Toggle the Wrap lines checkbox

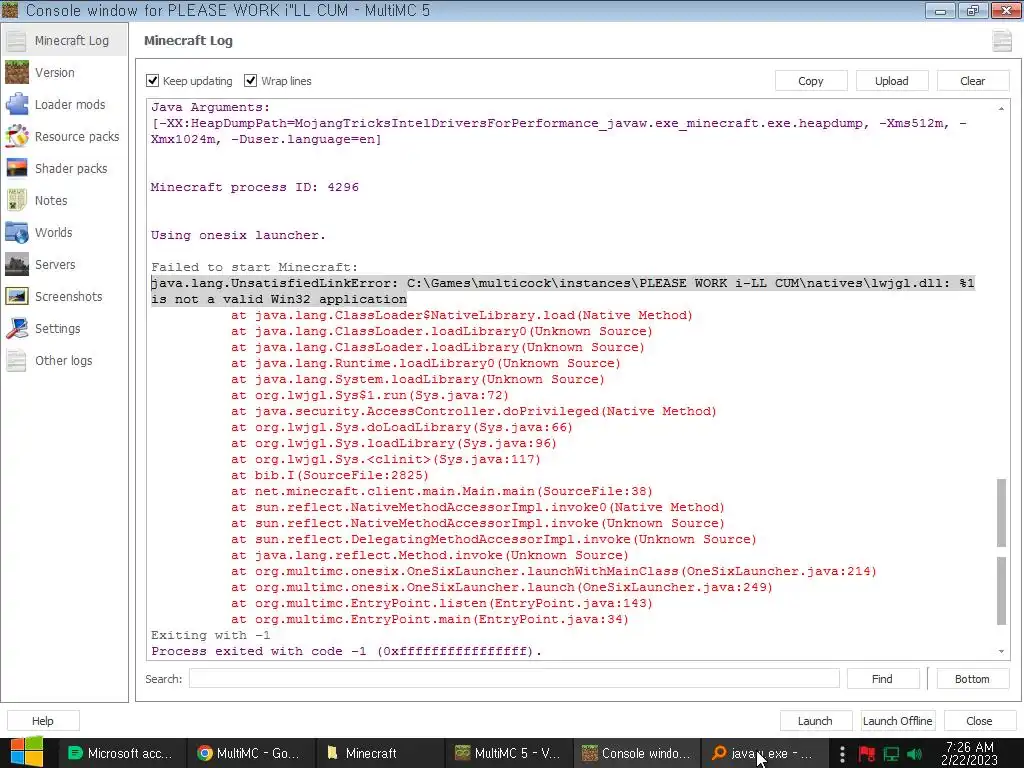250,80
